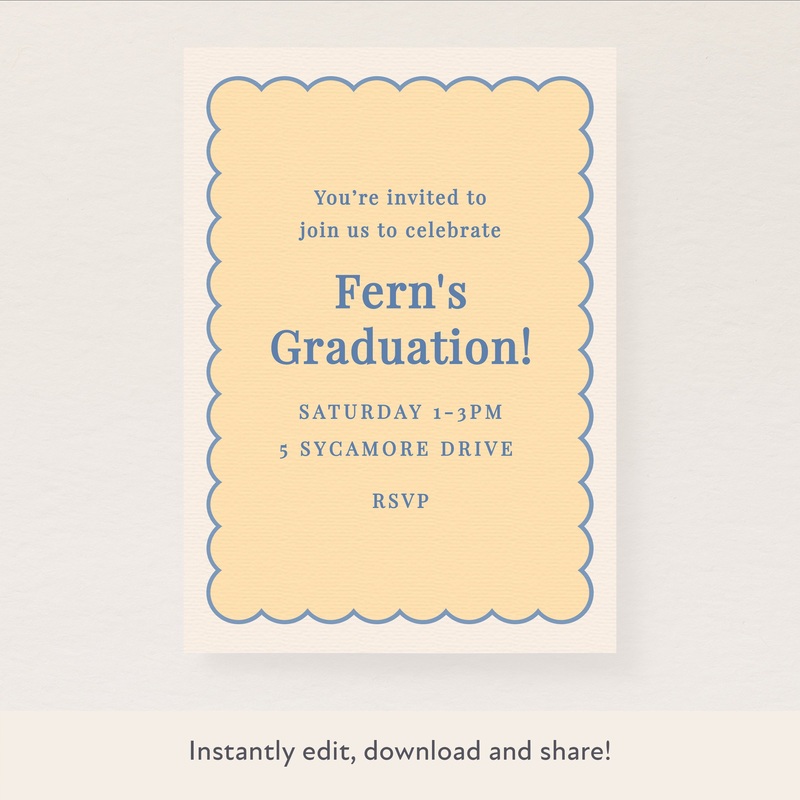
Task: Select the "1-3PM" time text
Action: tap(466, 412)
